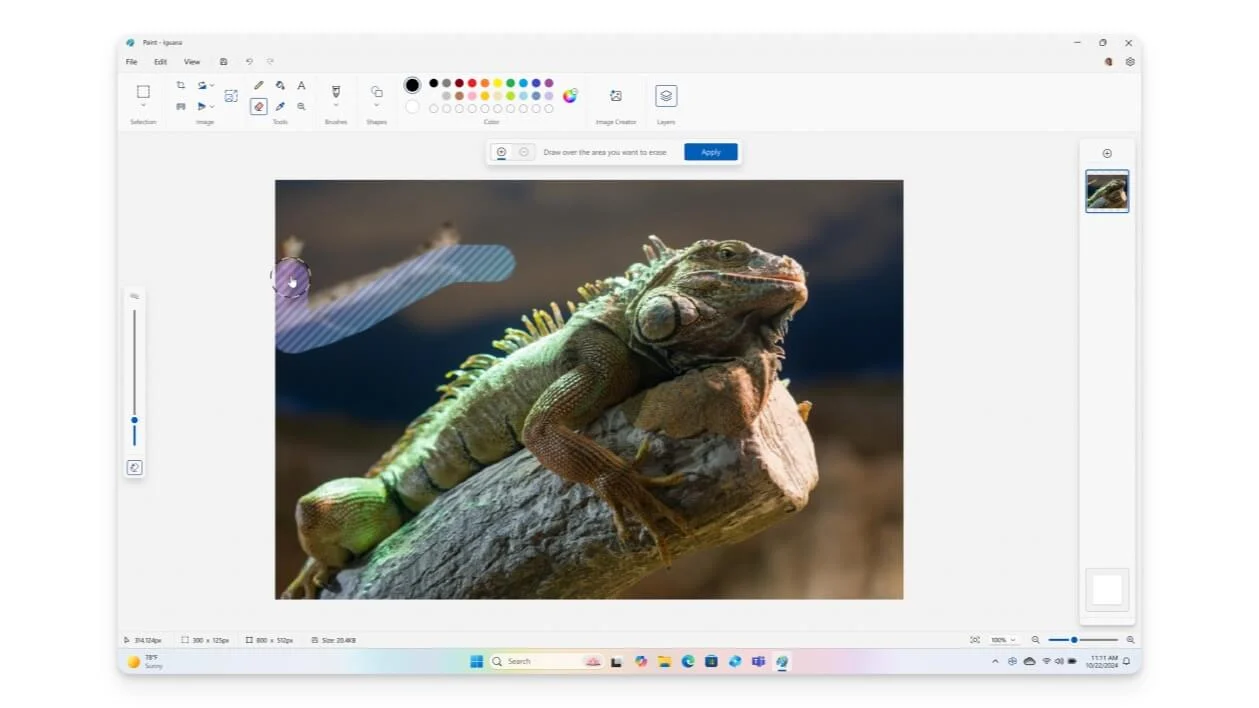Switch to subtract erase area mode
The height and width of the screenshot is (708, 1259).
click(524, 152)
